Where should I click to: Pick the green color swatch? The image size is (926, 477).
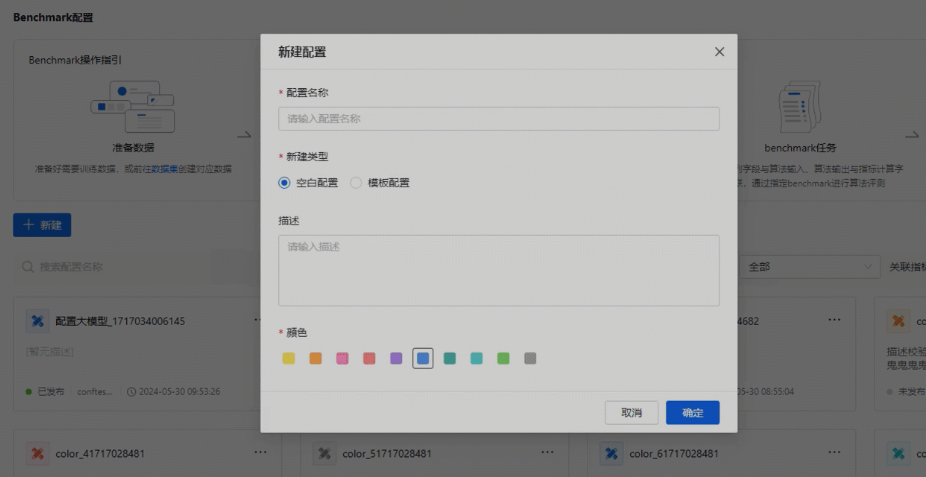point(503,358)
